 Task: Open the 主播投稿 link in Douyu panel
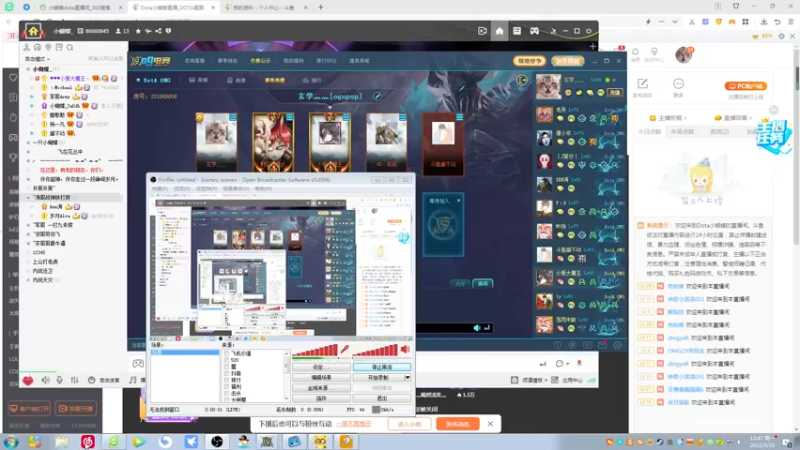tap(667, 118)
